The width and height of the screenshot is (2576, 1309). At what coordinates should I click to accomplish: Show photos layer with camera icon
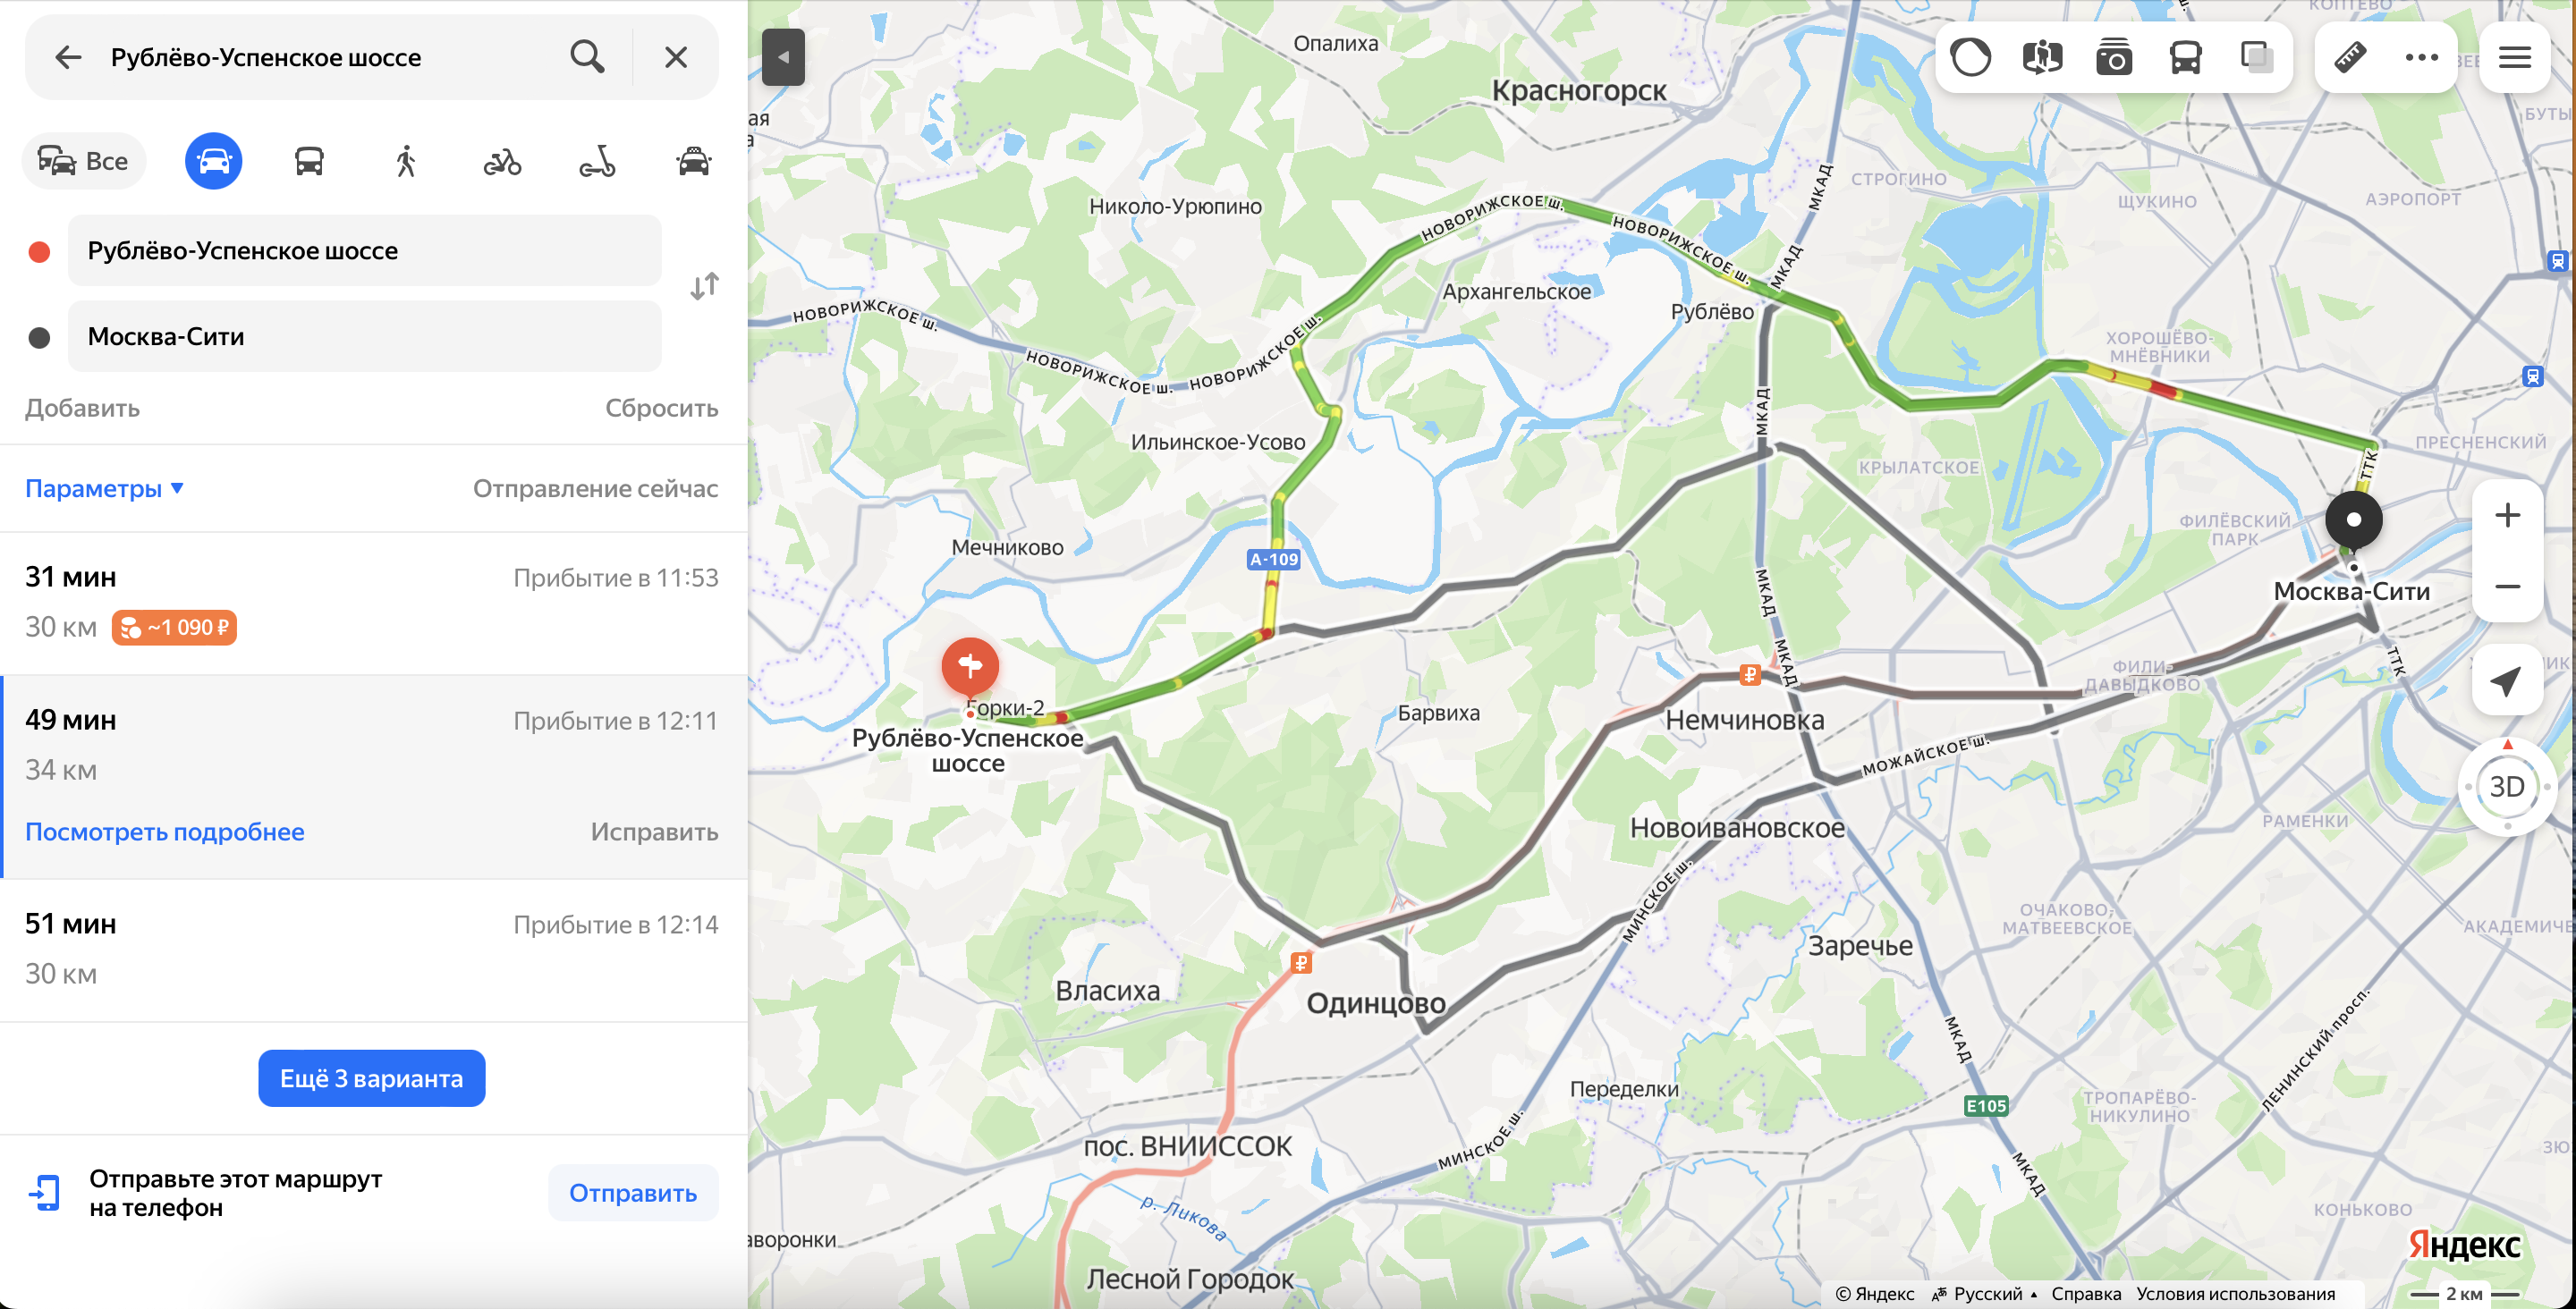pos(2114,57)
